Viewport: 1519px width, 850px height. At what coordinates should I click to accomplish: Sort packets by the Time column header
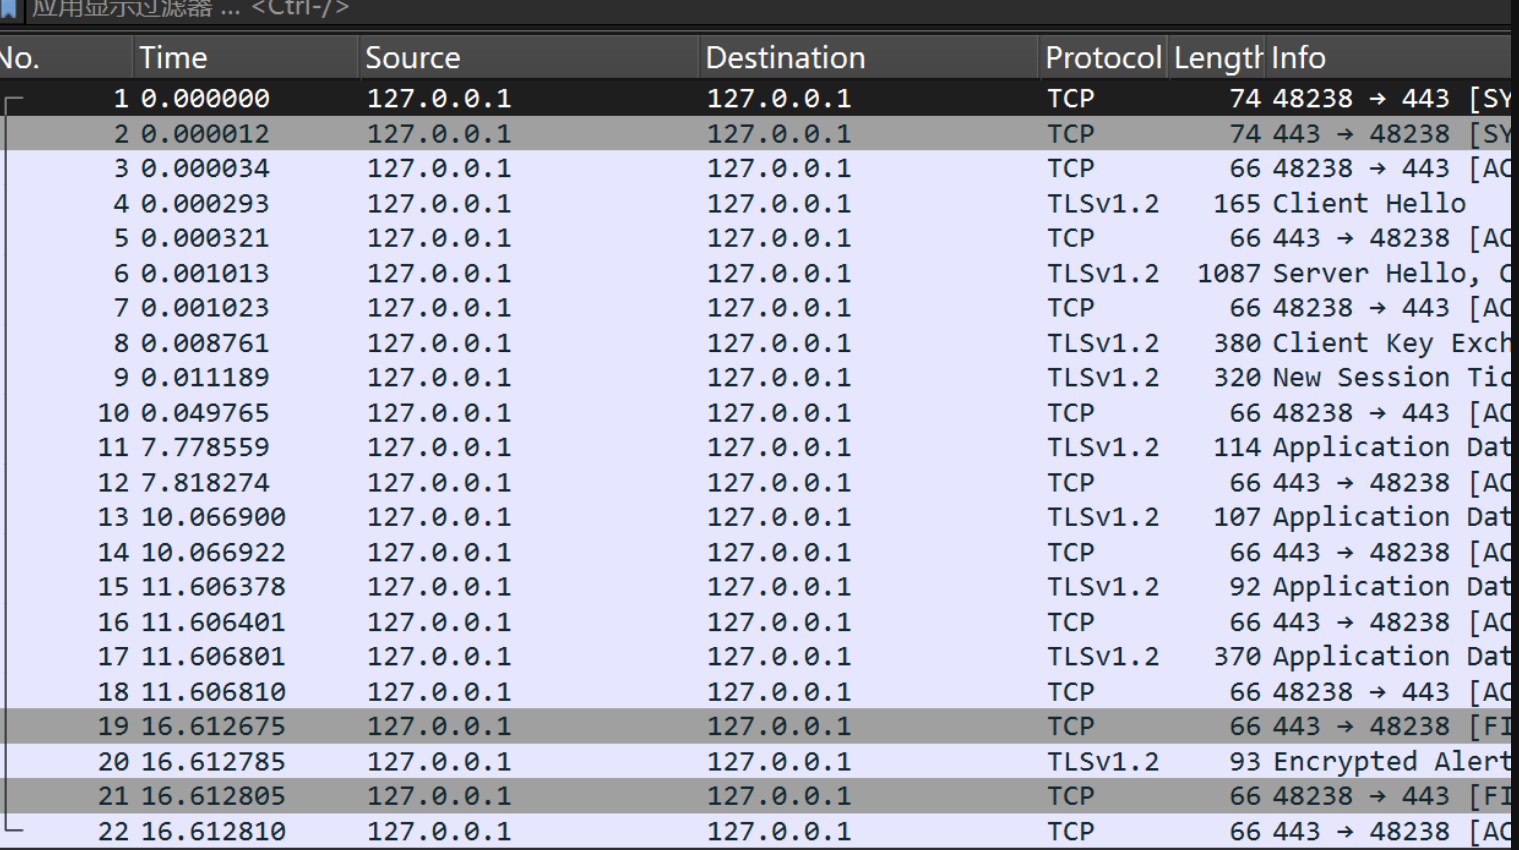[173, 58]
